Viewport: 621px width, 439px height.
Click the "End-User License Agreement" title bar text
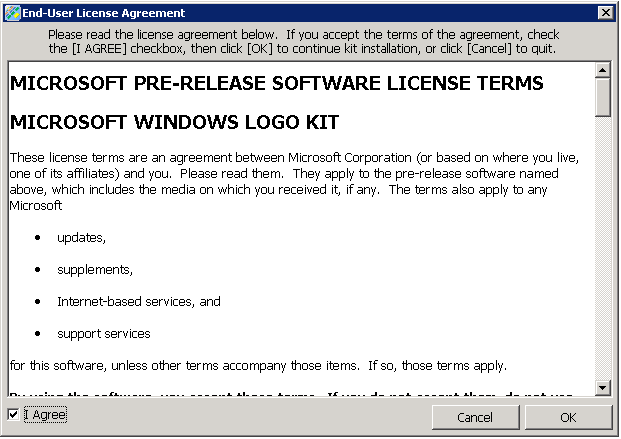tap(105, 12)
